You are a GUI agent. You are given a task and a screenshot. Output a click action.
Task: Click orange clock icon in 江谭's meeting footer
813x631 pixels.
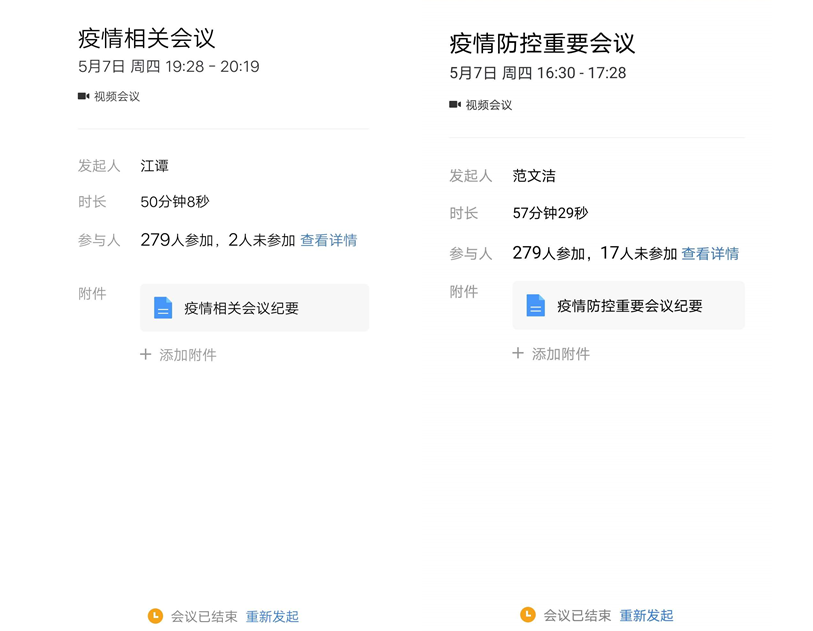click(x=155, y=616)
